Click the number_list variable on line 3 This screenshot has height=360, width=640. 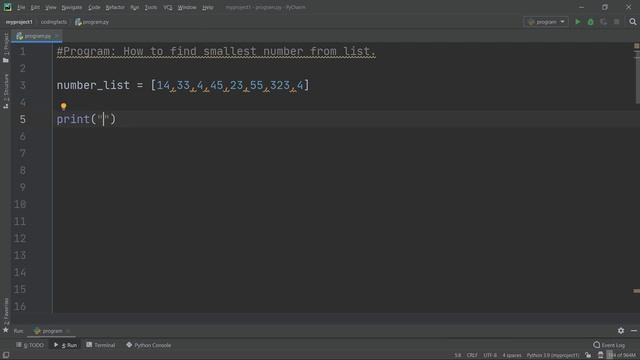coord(93,85)
